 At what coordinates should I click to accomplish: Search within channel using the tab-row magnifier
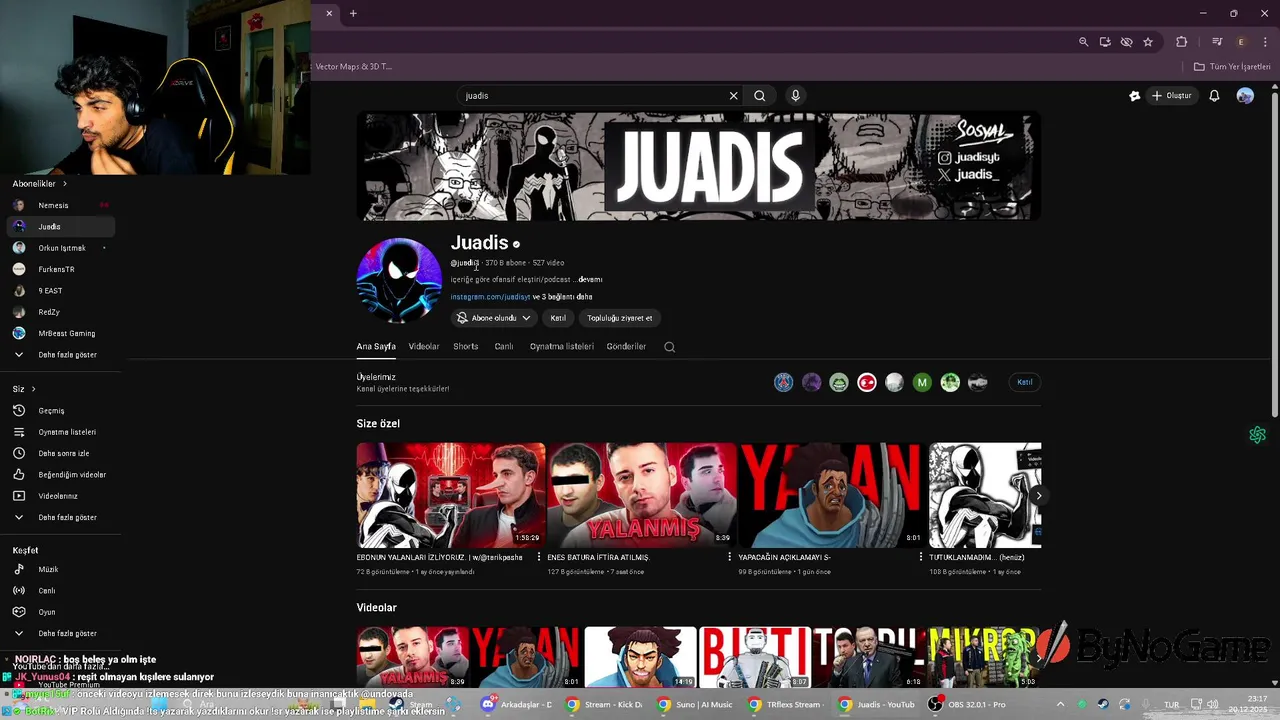coord(670,347)
